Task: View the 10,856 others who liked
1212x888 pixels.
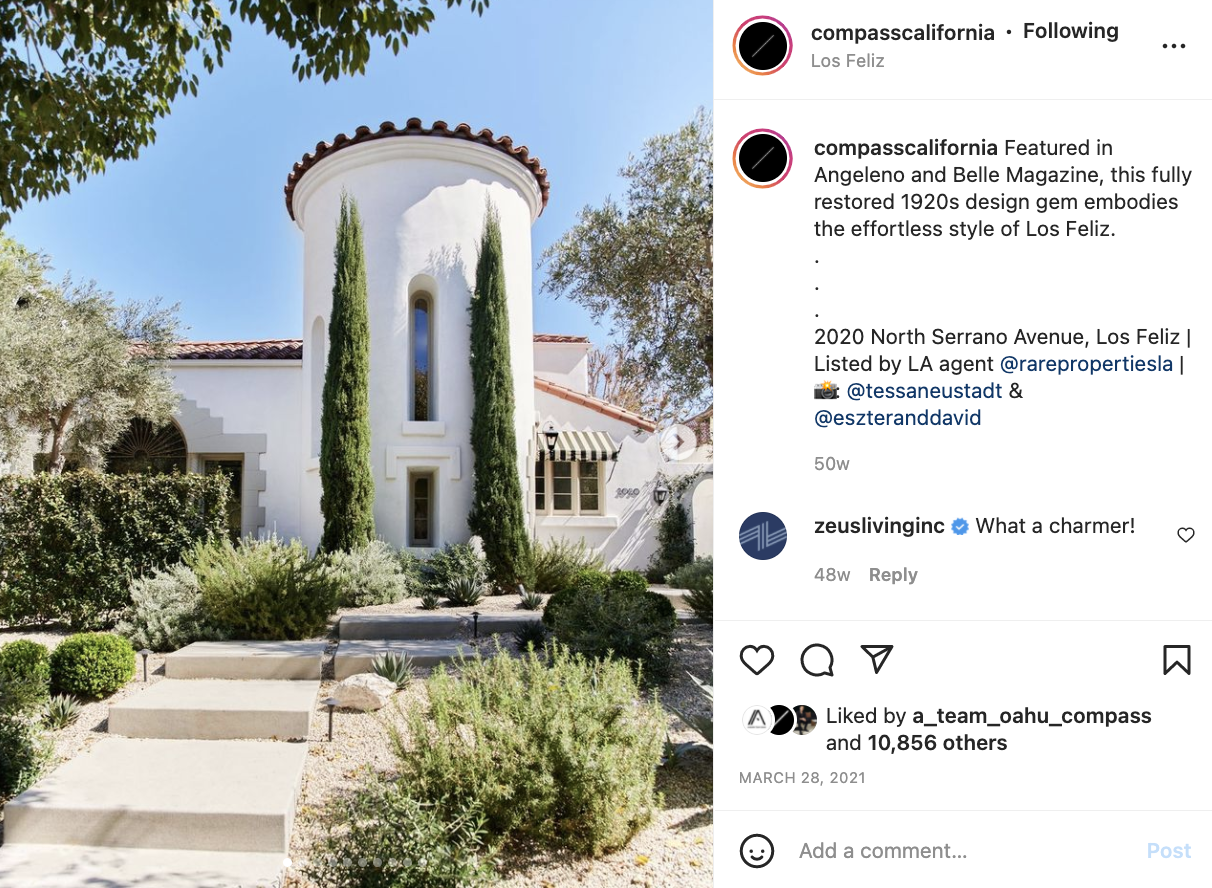Action: (x=937, y=743)
